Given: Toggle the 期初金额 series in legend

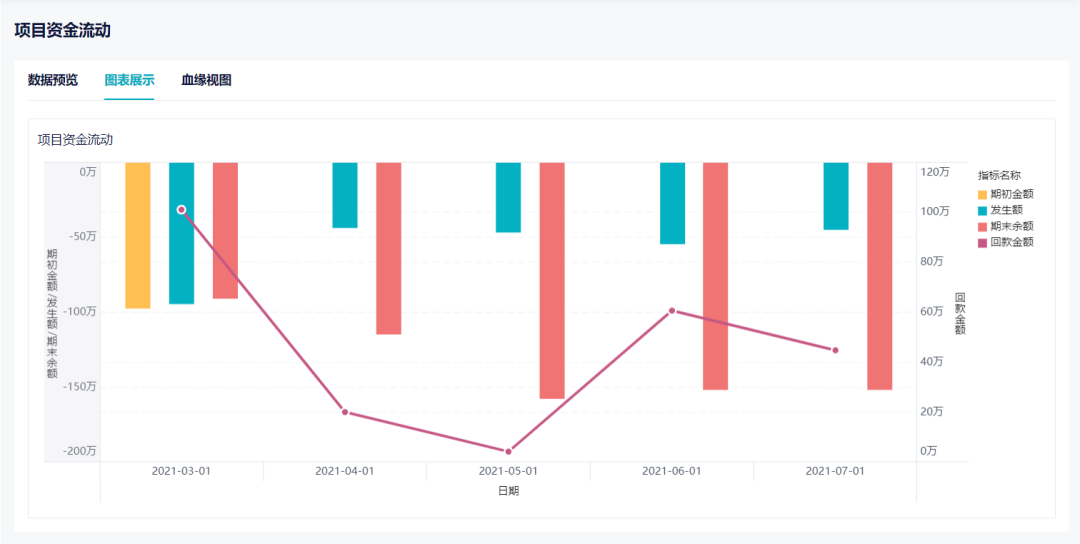Looking at the screenshot, I should pyautogui.click(x=1011, y=194).
